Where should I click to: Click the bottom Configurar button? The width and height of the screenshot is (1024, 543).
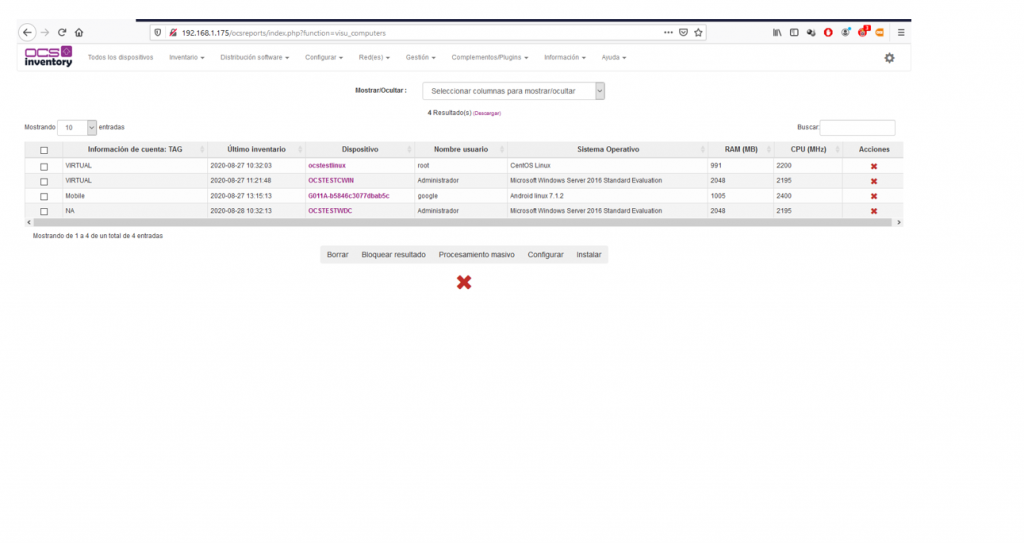point(545,255)
